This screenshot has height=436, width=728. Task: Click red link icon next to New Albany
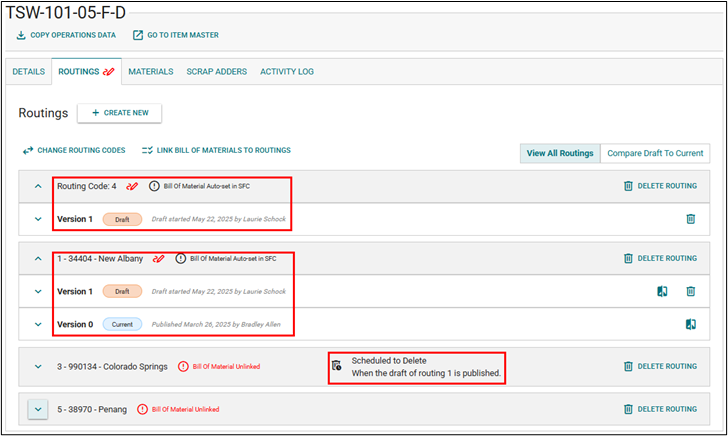tap(158, 258)
